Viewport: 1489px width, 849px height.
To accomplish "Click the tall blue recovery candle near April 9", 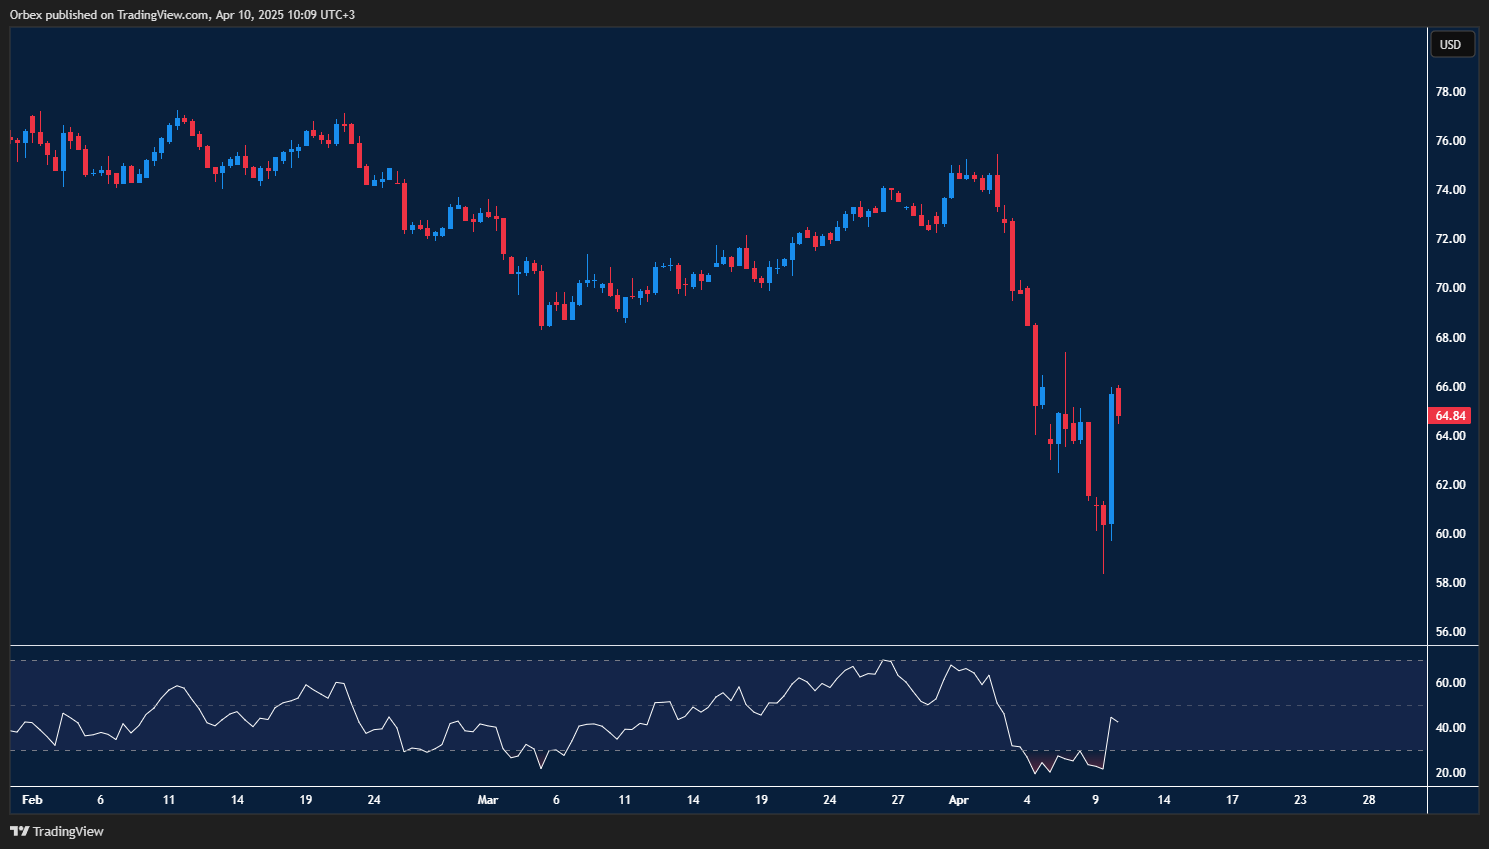I will click(x=1110, y=460).
